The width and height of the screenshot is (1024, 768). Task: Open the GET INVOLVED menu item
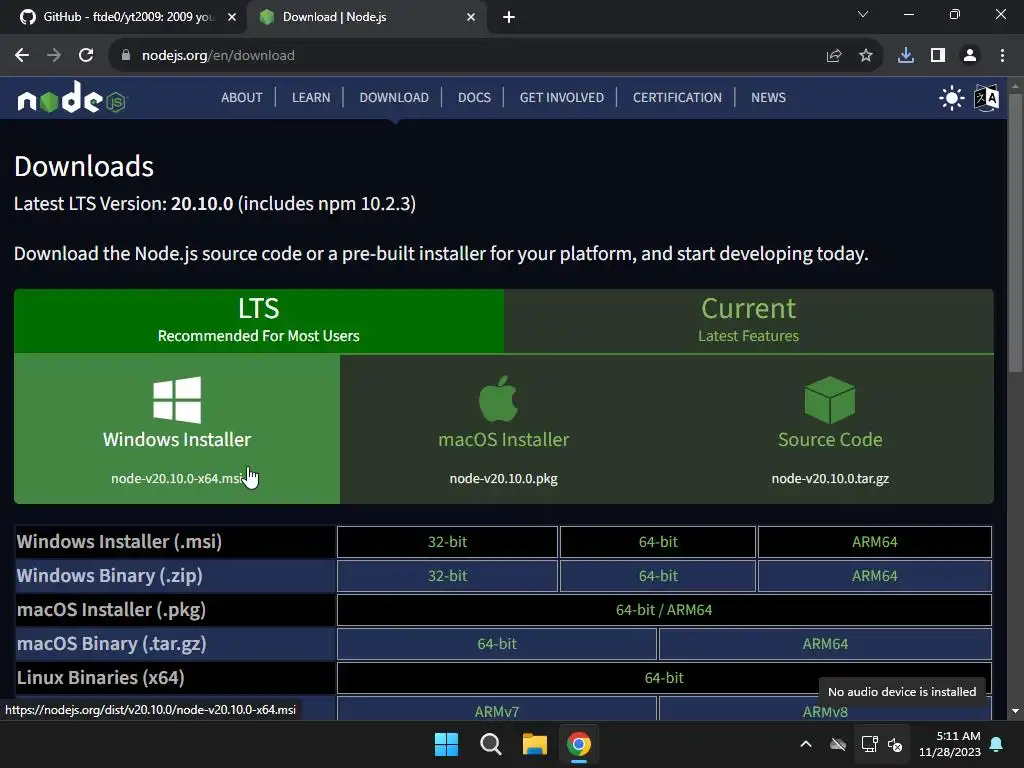tap(562, 97)
